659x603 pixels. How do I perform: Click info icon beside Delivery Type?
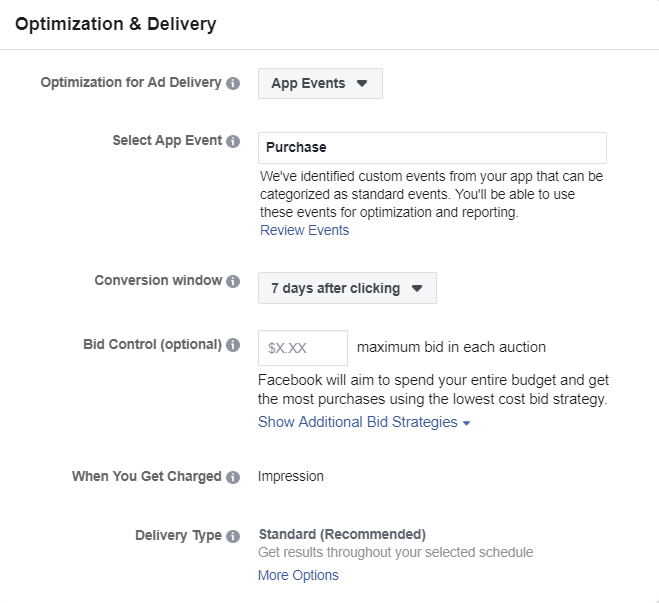[x=233, y=536]
